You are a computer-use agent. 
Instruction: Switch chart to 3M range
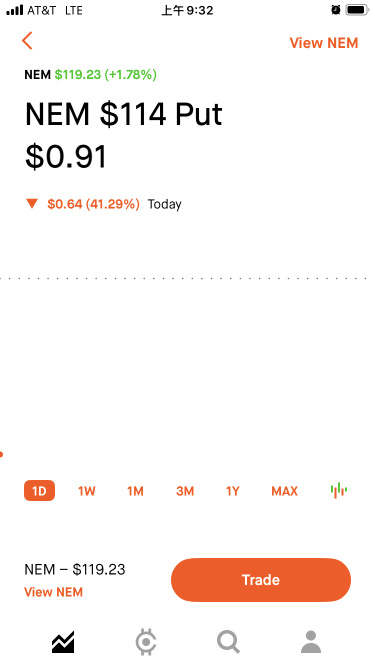(185, 491)
